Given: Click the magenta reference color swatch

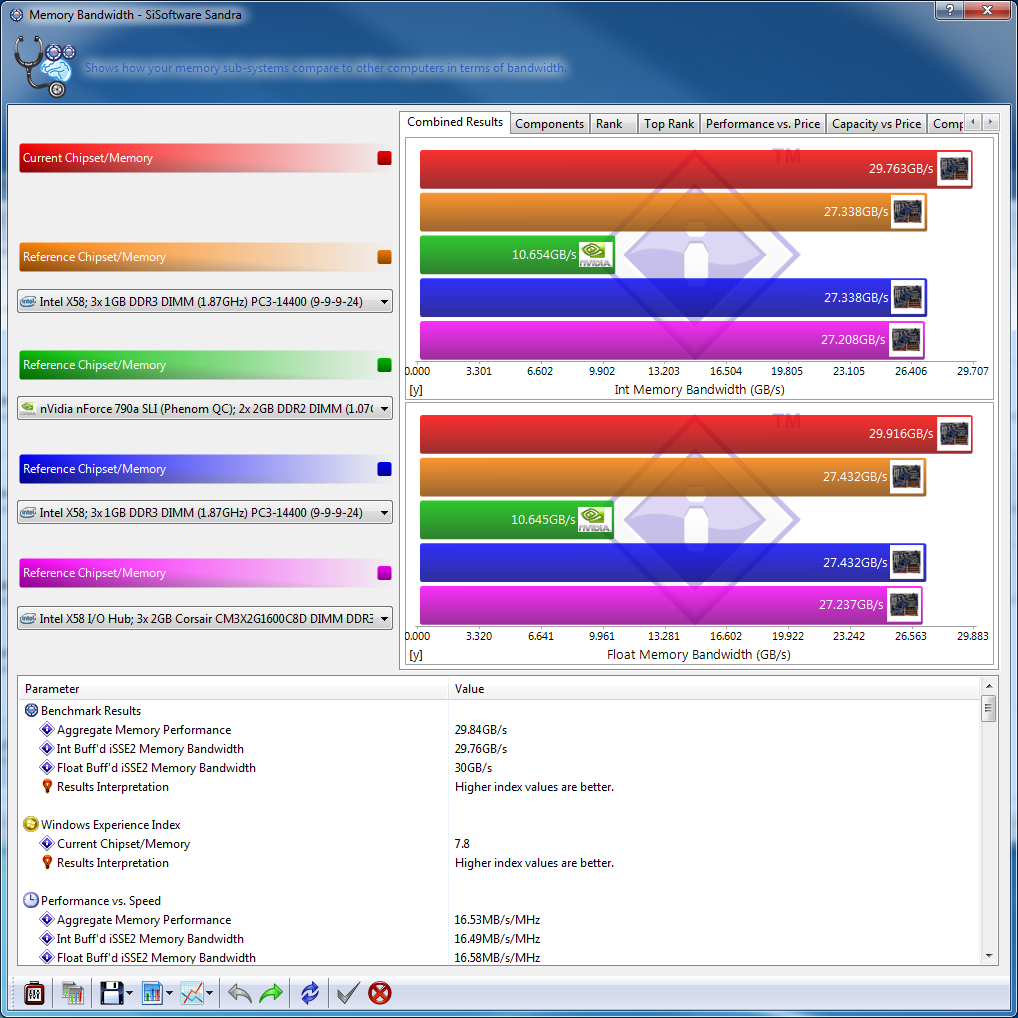Looking at the screenshot, I should pyautogui.click(x=384, y=573).
